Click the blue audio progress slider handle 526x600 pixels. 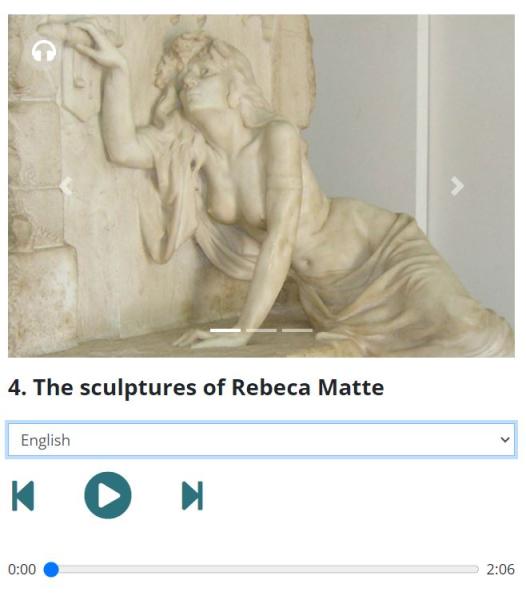pyautogui.click(x=51, y=569)
